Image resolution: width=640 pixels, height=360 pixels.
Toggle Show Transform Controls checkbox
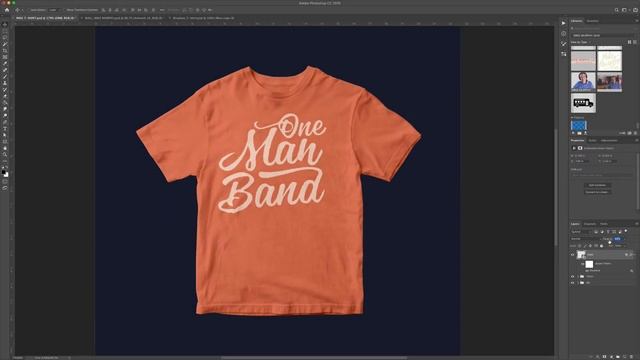(x=64, y=10)
